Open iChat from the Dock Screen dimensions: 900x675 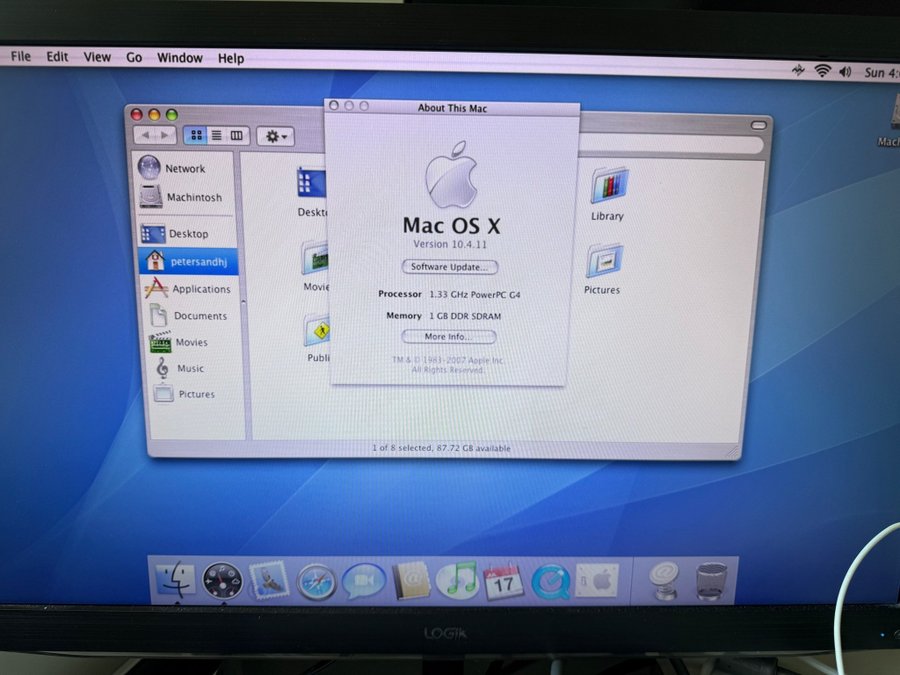point(363,581)
